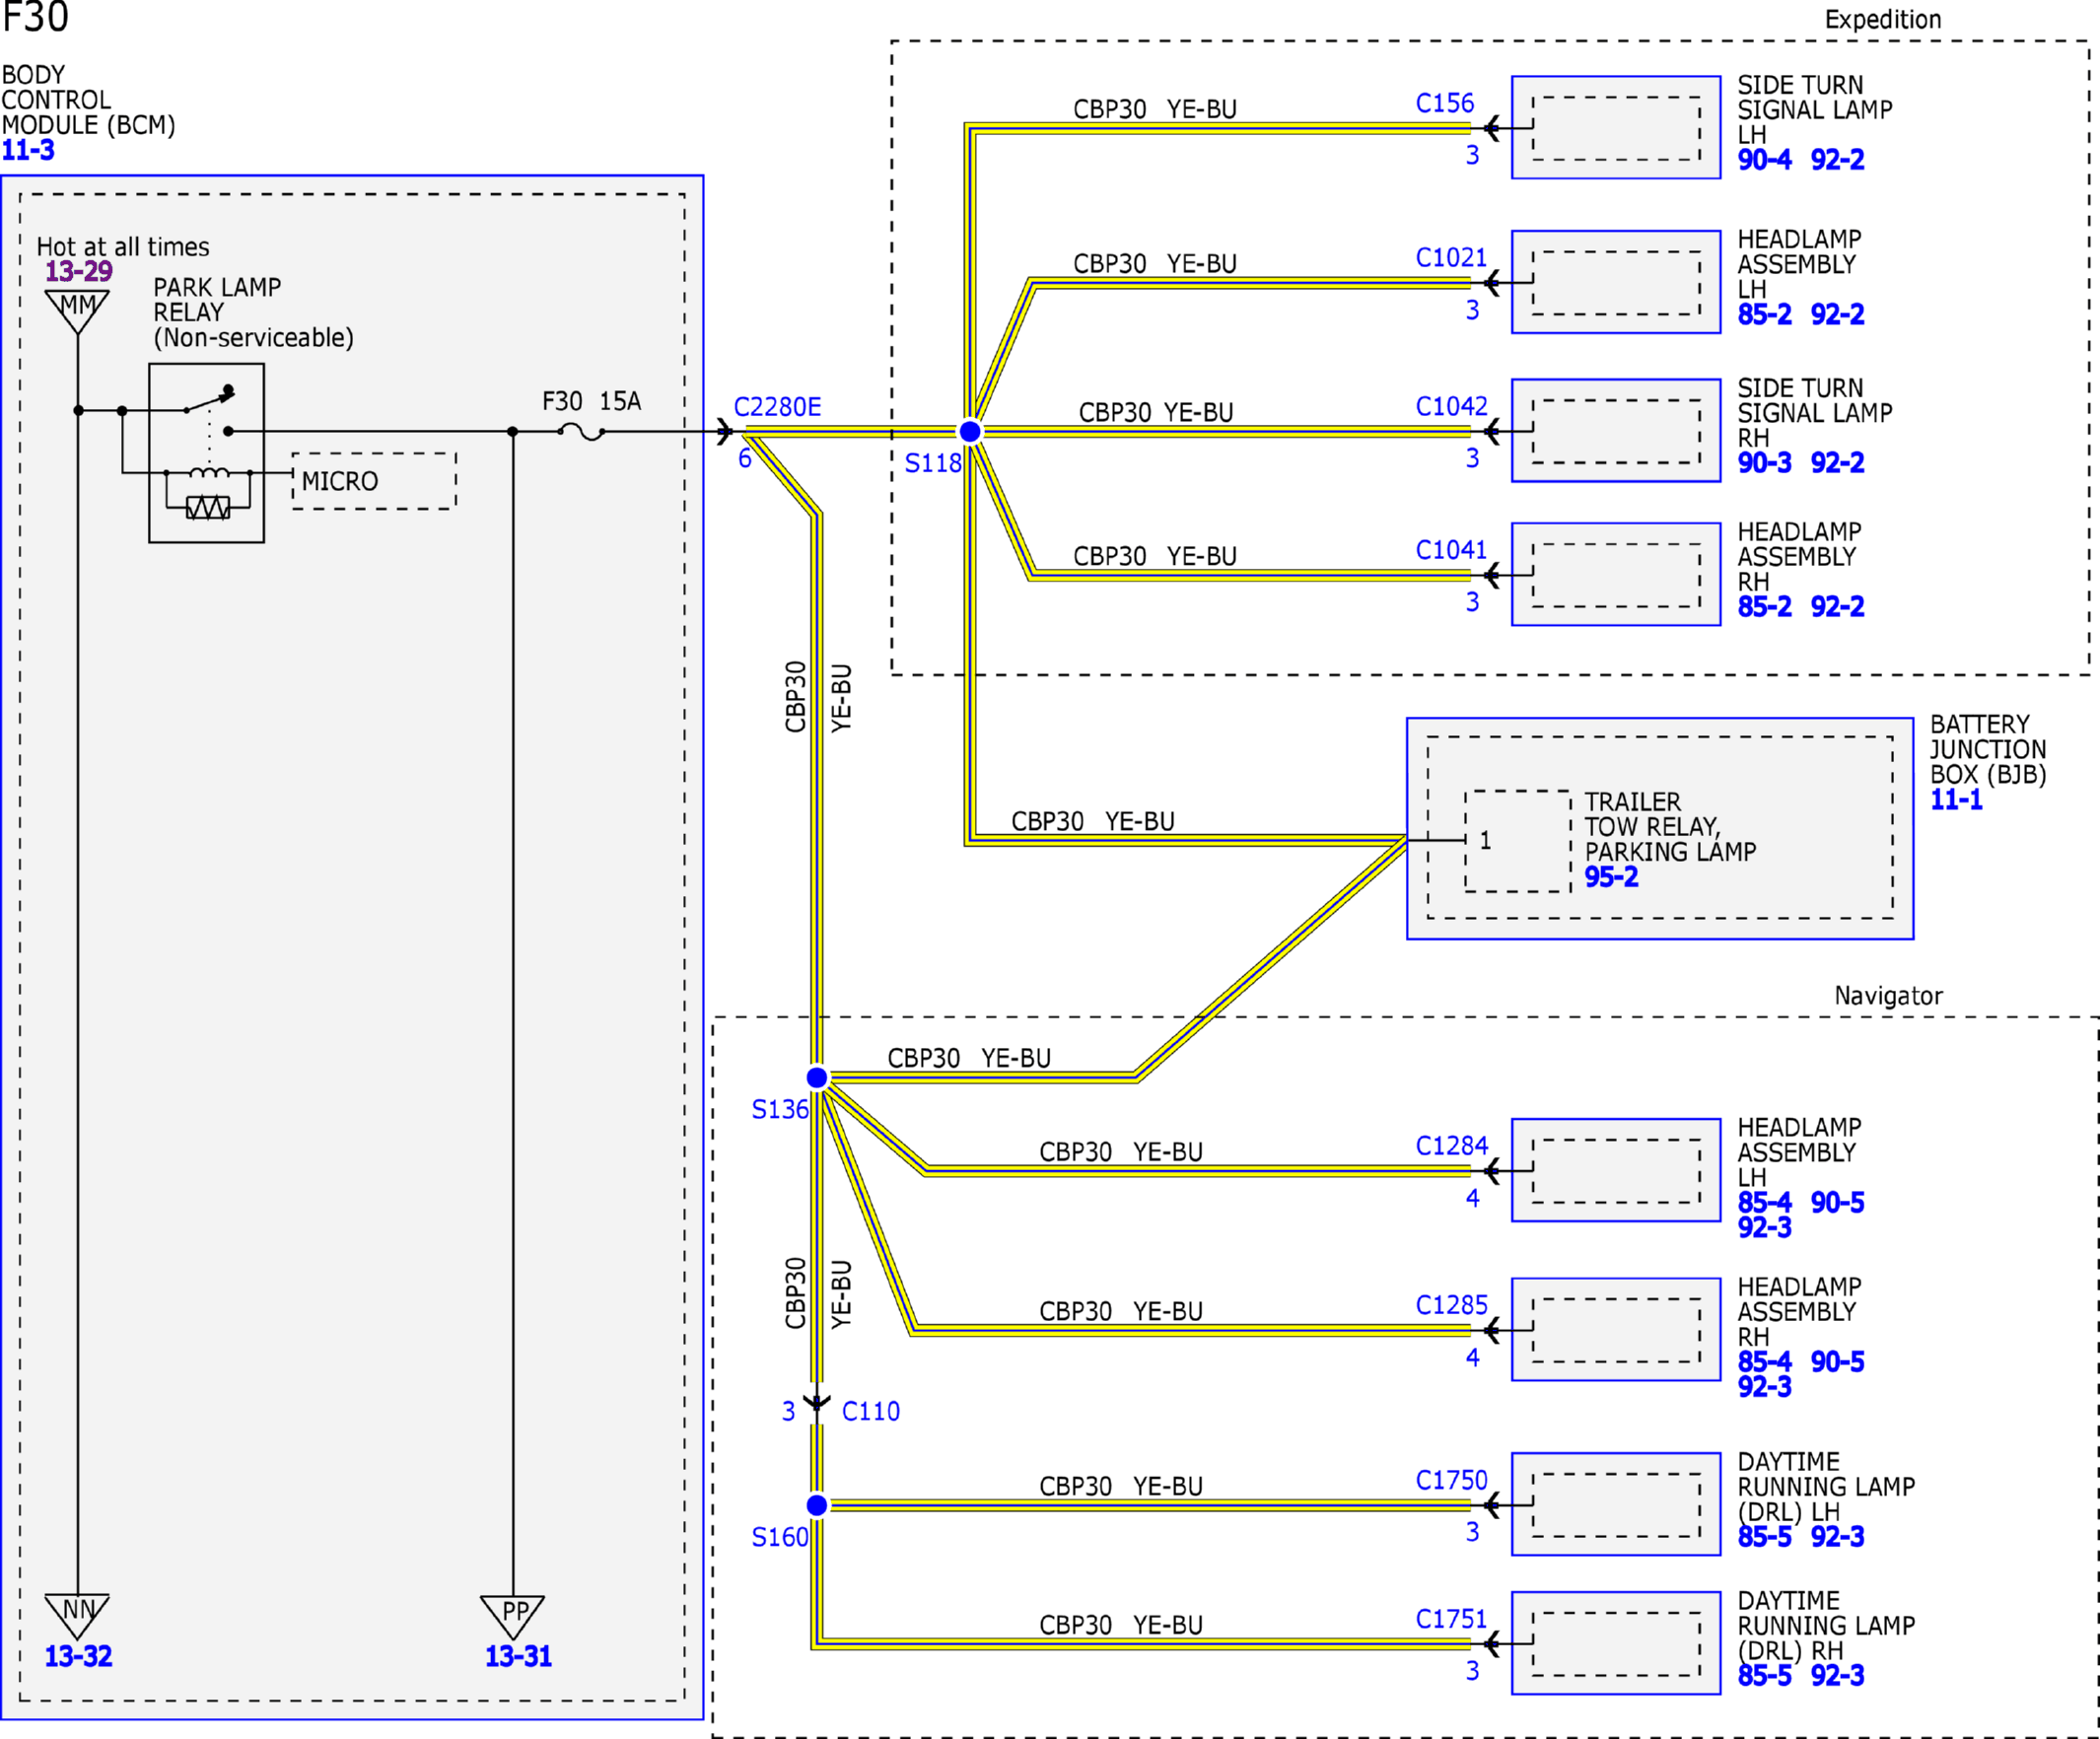Select Trailer Tow Relay terminal 1 box
Image resolution: width=2100 pixels, height=1739 pixels.
coord(1518,841)
